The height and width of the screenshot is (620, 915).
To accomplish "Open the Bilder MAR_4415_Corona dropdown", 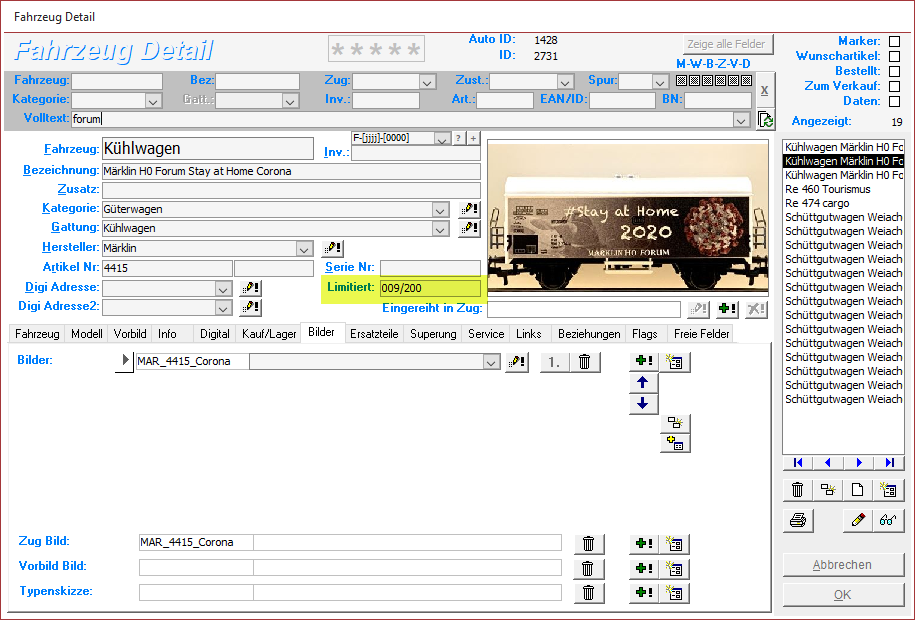I will point(491,363).
